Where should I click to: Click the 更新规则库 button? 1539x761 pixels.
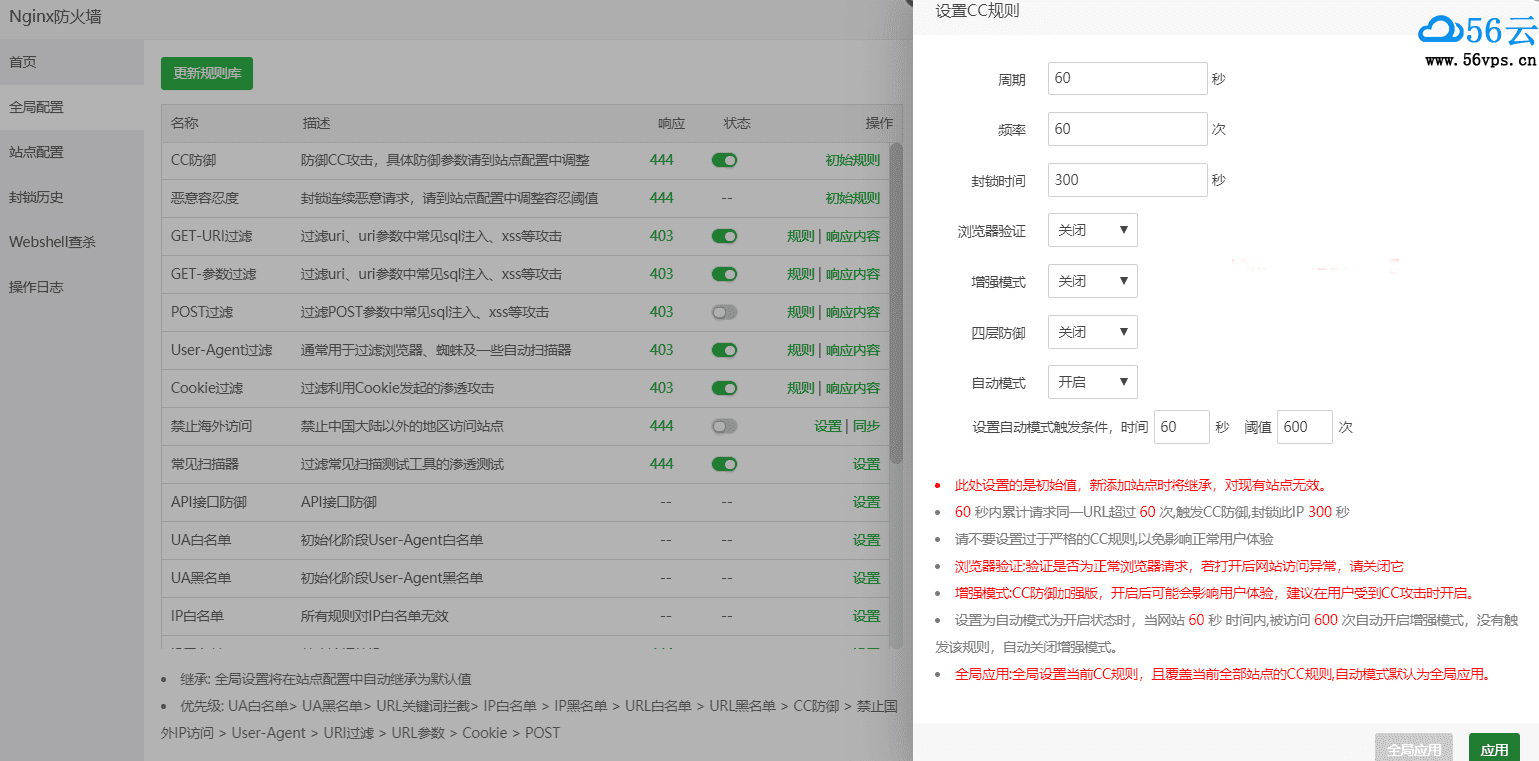pos(207,74)
